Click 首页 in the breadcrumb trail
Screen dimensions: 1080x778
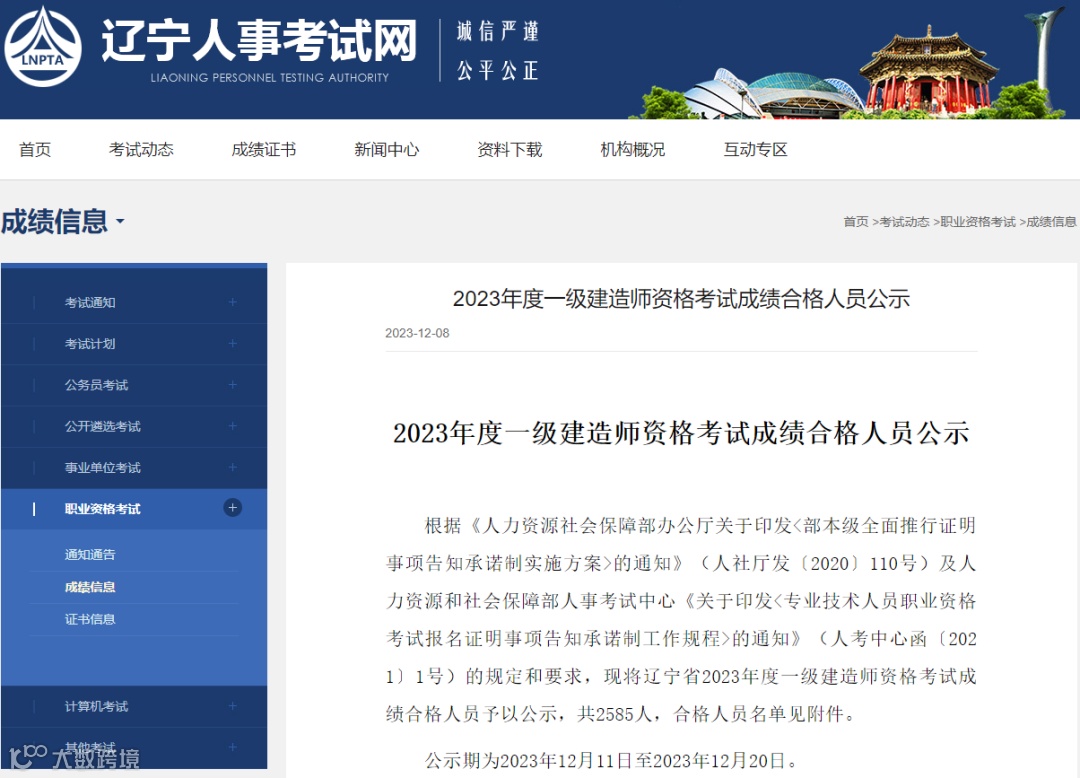(856, 222)
